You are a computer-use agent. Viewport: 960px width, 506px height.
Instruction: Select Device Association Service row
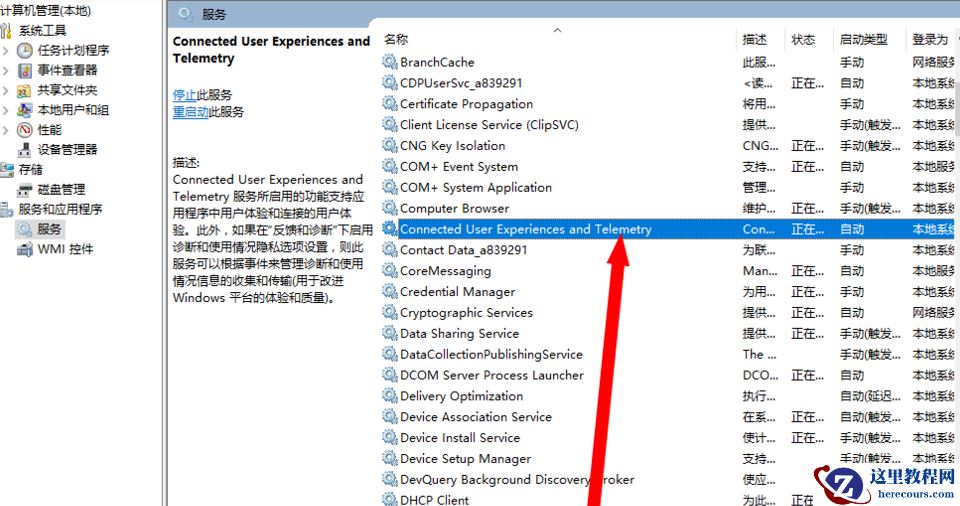[x=667, y=417]
